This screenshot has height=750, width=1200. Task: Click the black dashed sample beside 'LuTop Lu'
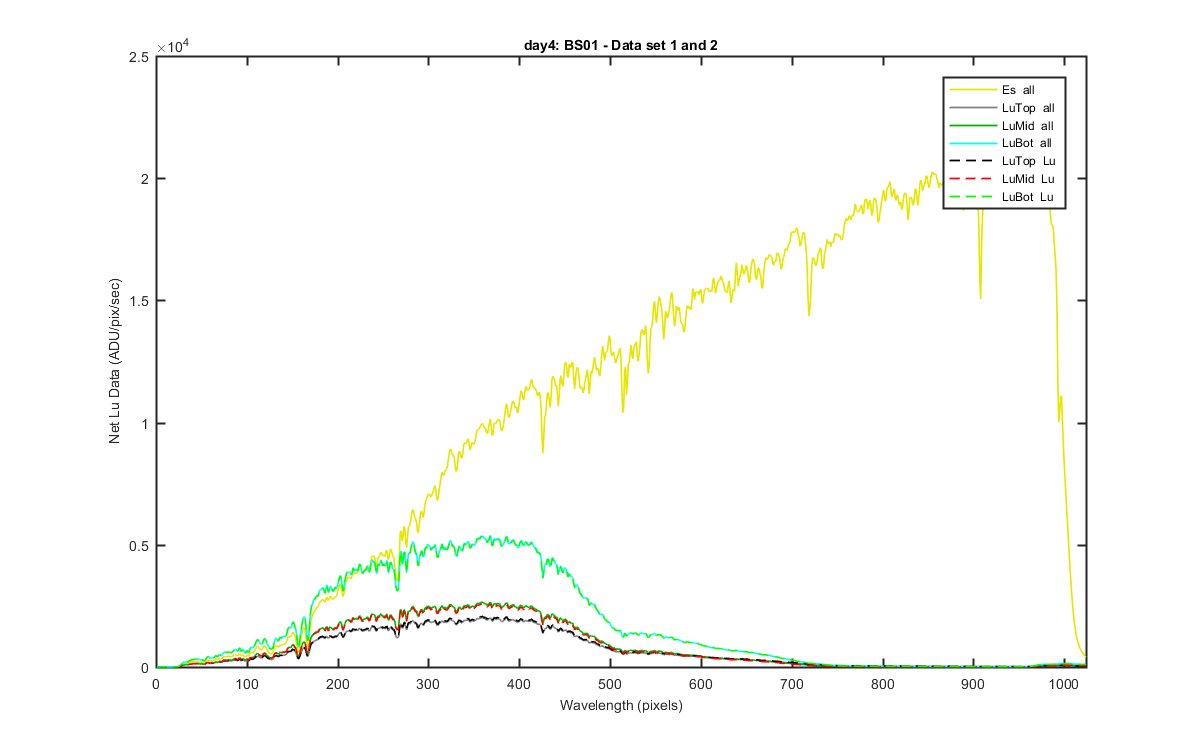coord(971,162)
